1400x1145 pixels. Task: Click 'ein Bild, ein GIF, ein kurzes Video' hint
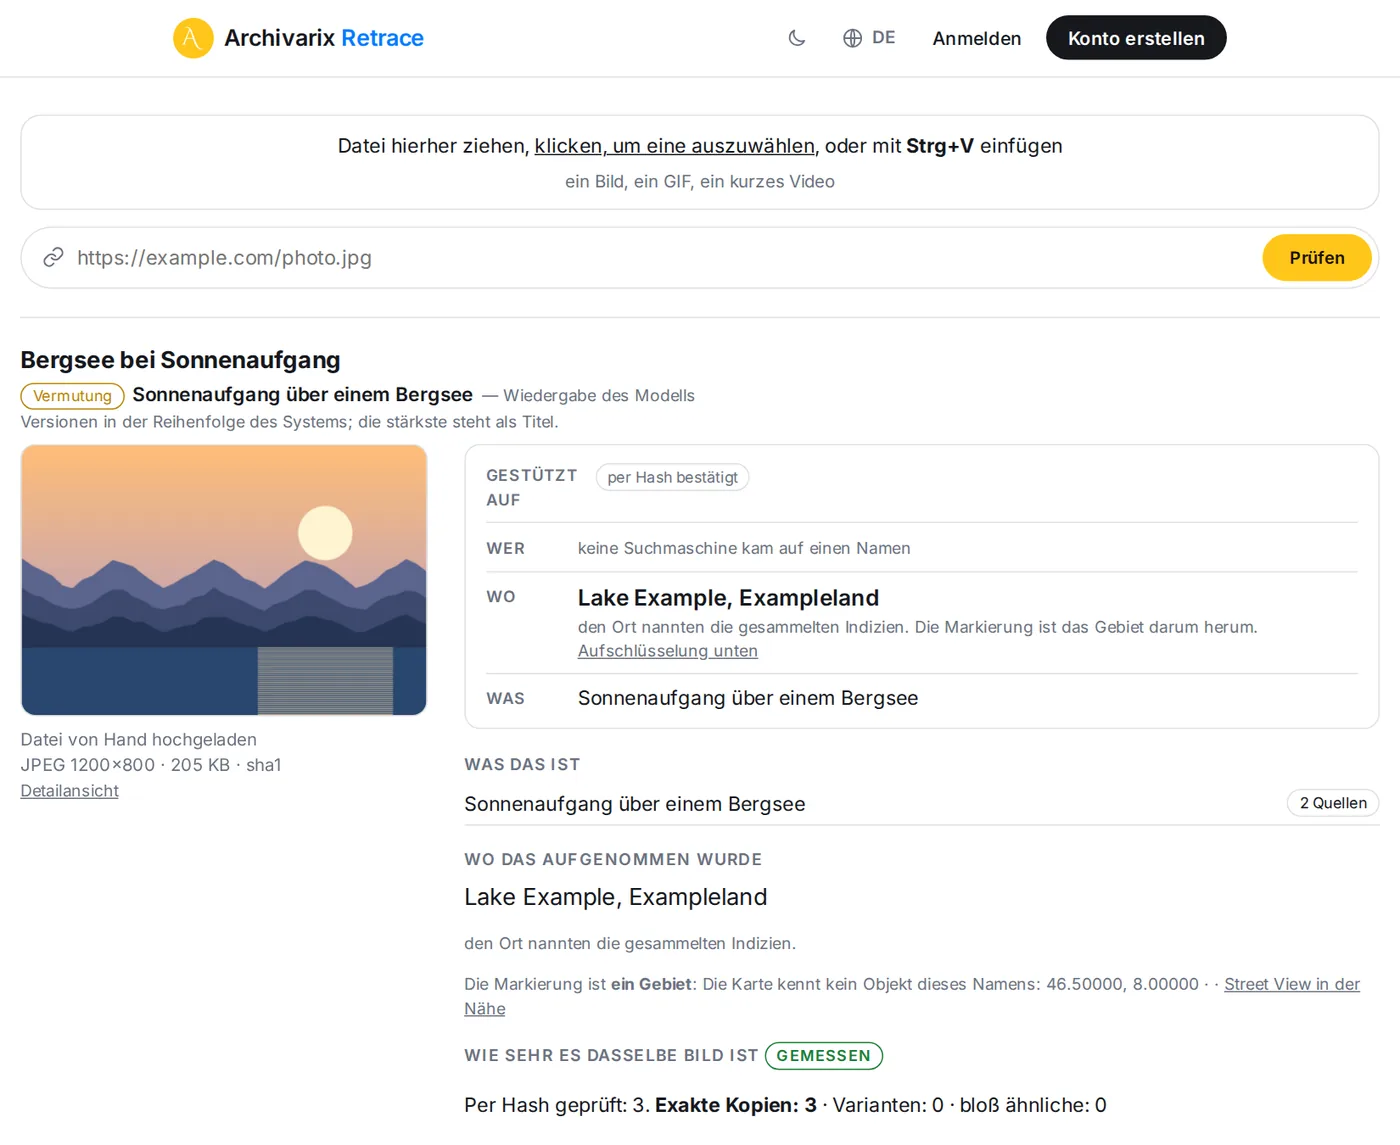click(x=700, y=182)
